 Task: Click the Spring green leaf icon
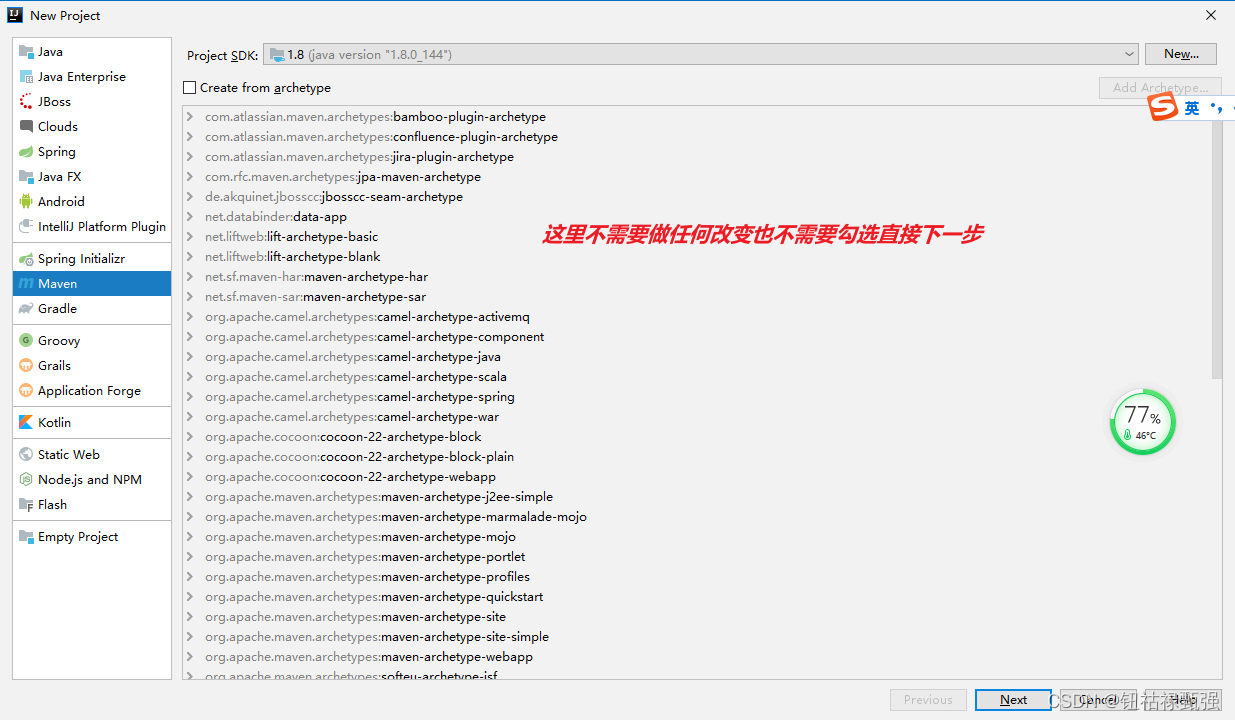[x=27, y=152]
